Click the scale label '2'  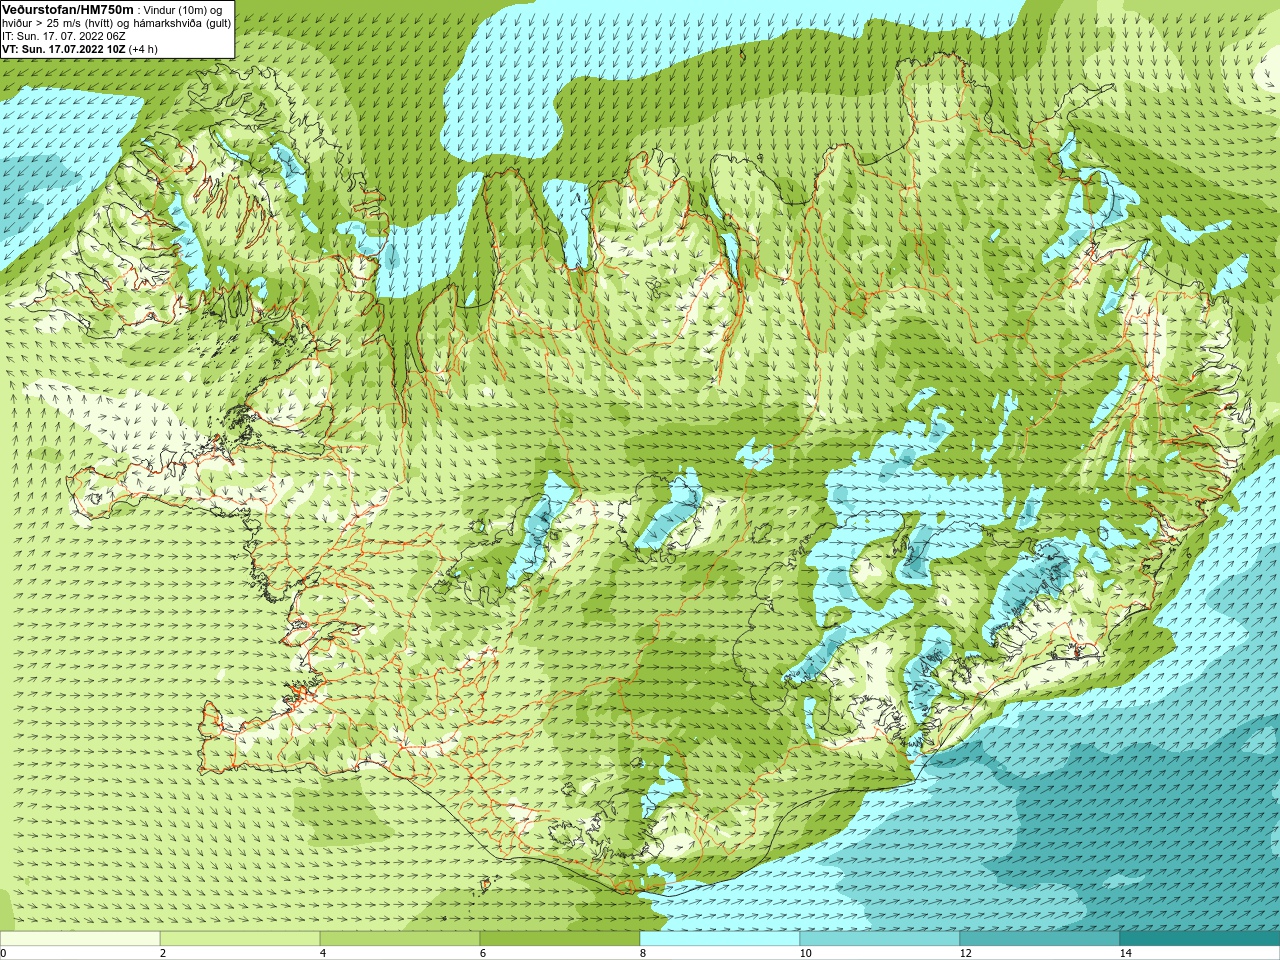pyautogui.click(x=163, y=953)
